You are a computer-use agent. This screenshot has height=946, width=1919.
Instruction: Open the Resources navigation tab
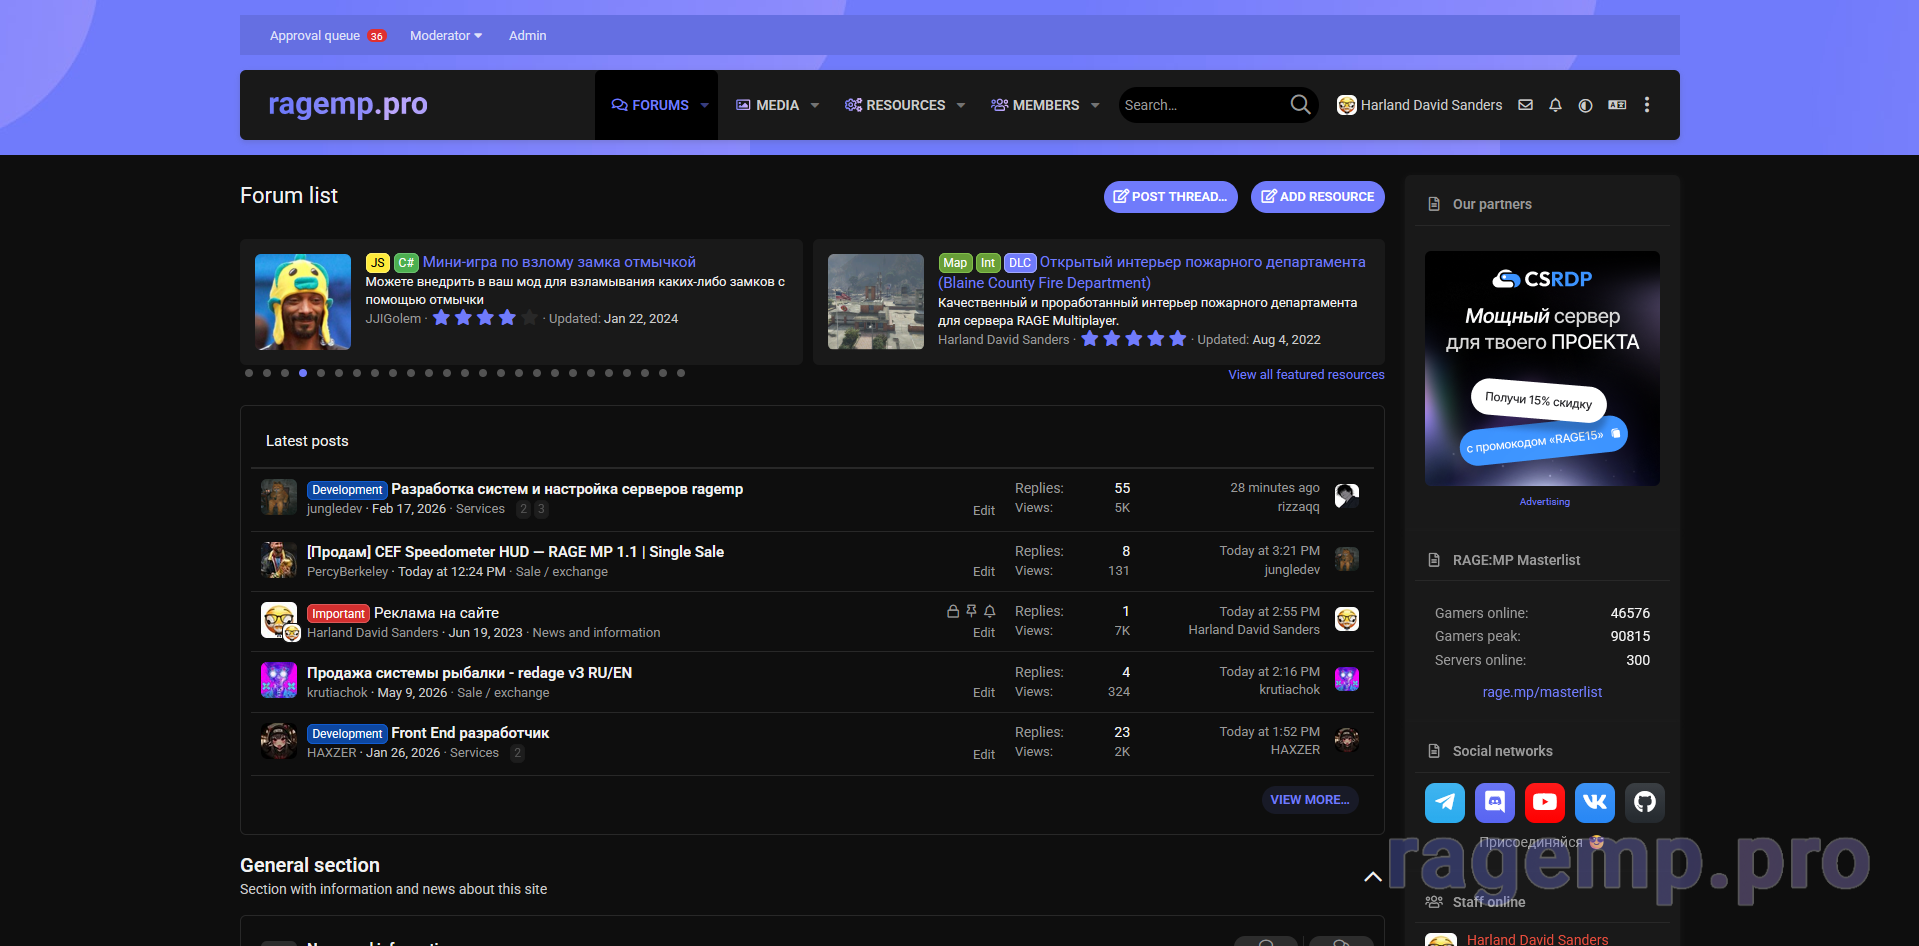click(x=895, y=105)
